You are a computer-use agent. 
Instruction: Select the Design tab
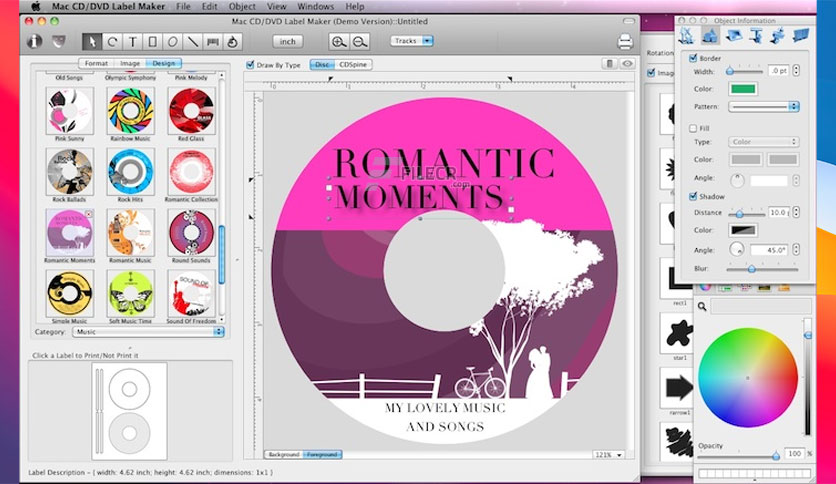click(164, 63)
